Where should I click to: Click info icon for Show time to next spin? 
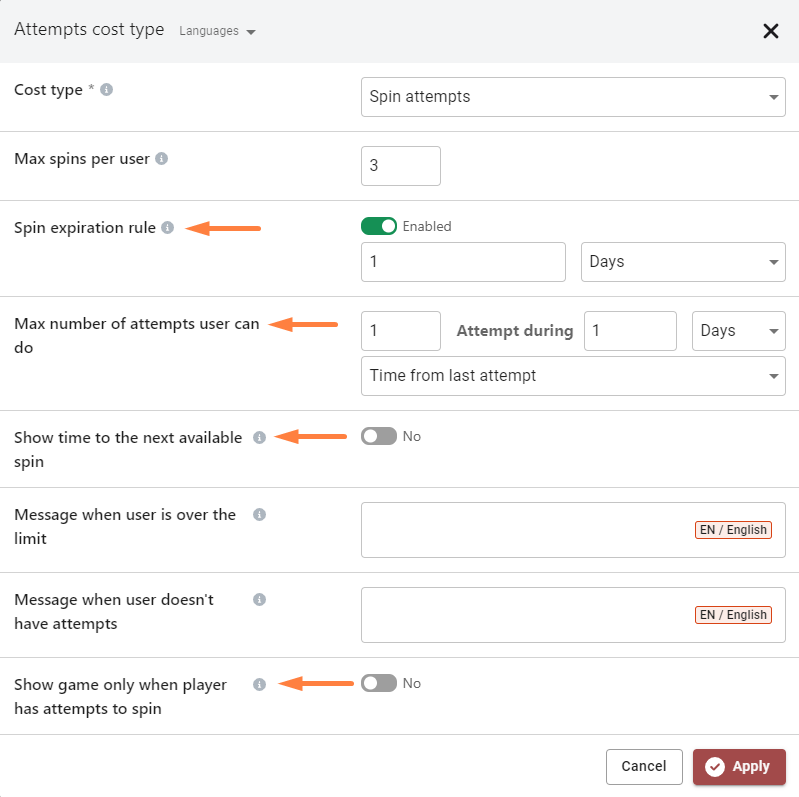pos(259,438)
